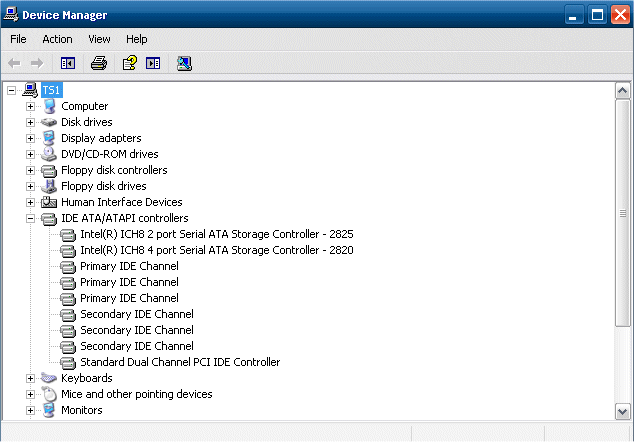Click the scrollbar down arrow
The width and height of the screenshot is (634, 442).
[622, 412]
